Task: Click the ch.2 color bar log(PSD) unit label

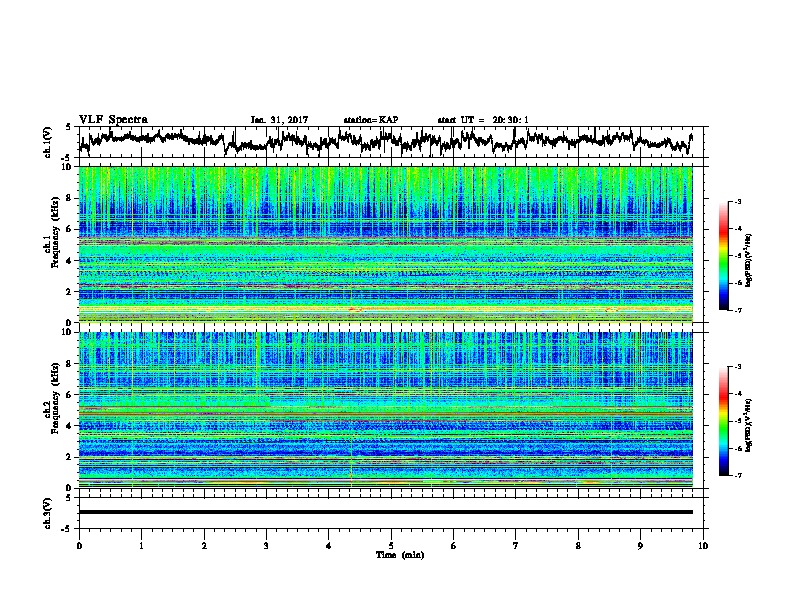Action: 749,424
